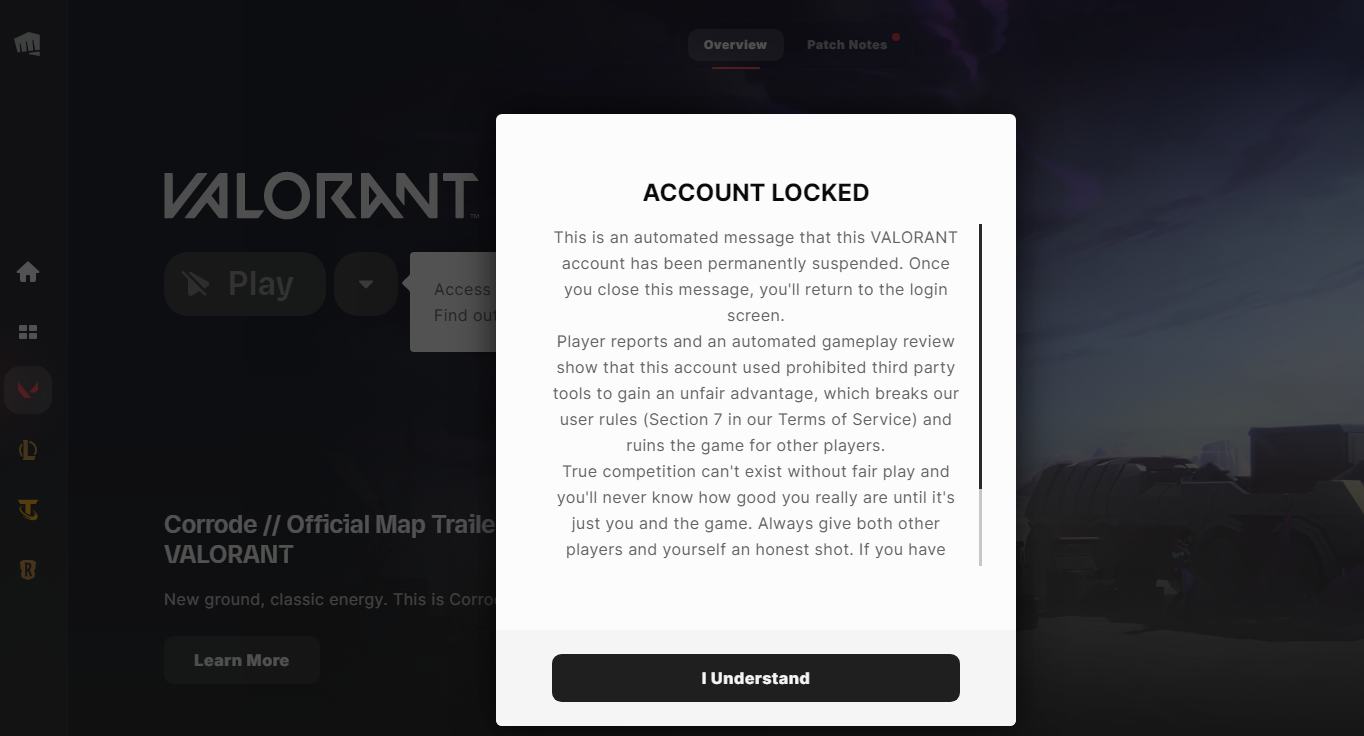1364x736 pixels.
Task: Expand the dropdown arrow beside Play
Action: [366, 284]
